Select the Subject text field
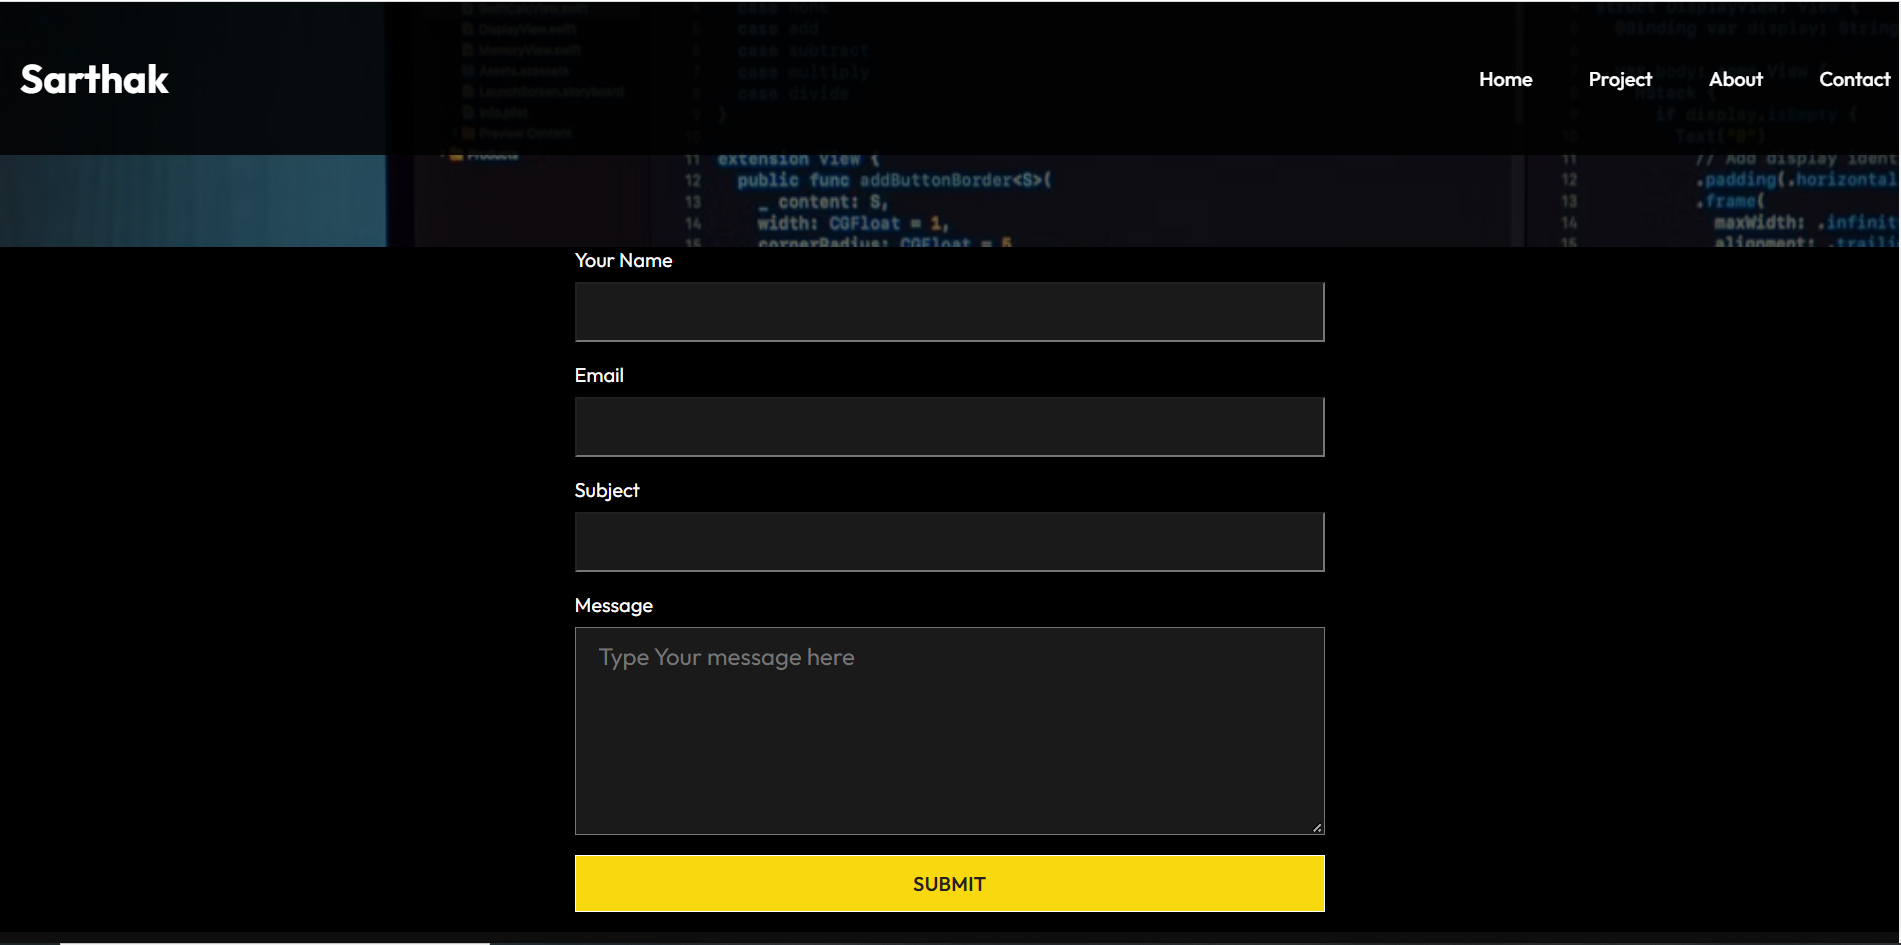This screenshot has width=1901, height=945. [949, 541]
